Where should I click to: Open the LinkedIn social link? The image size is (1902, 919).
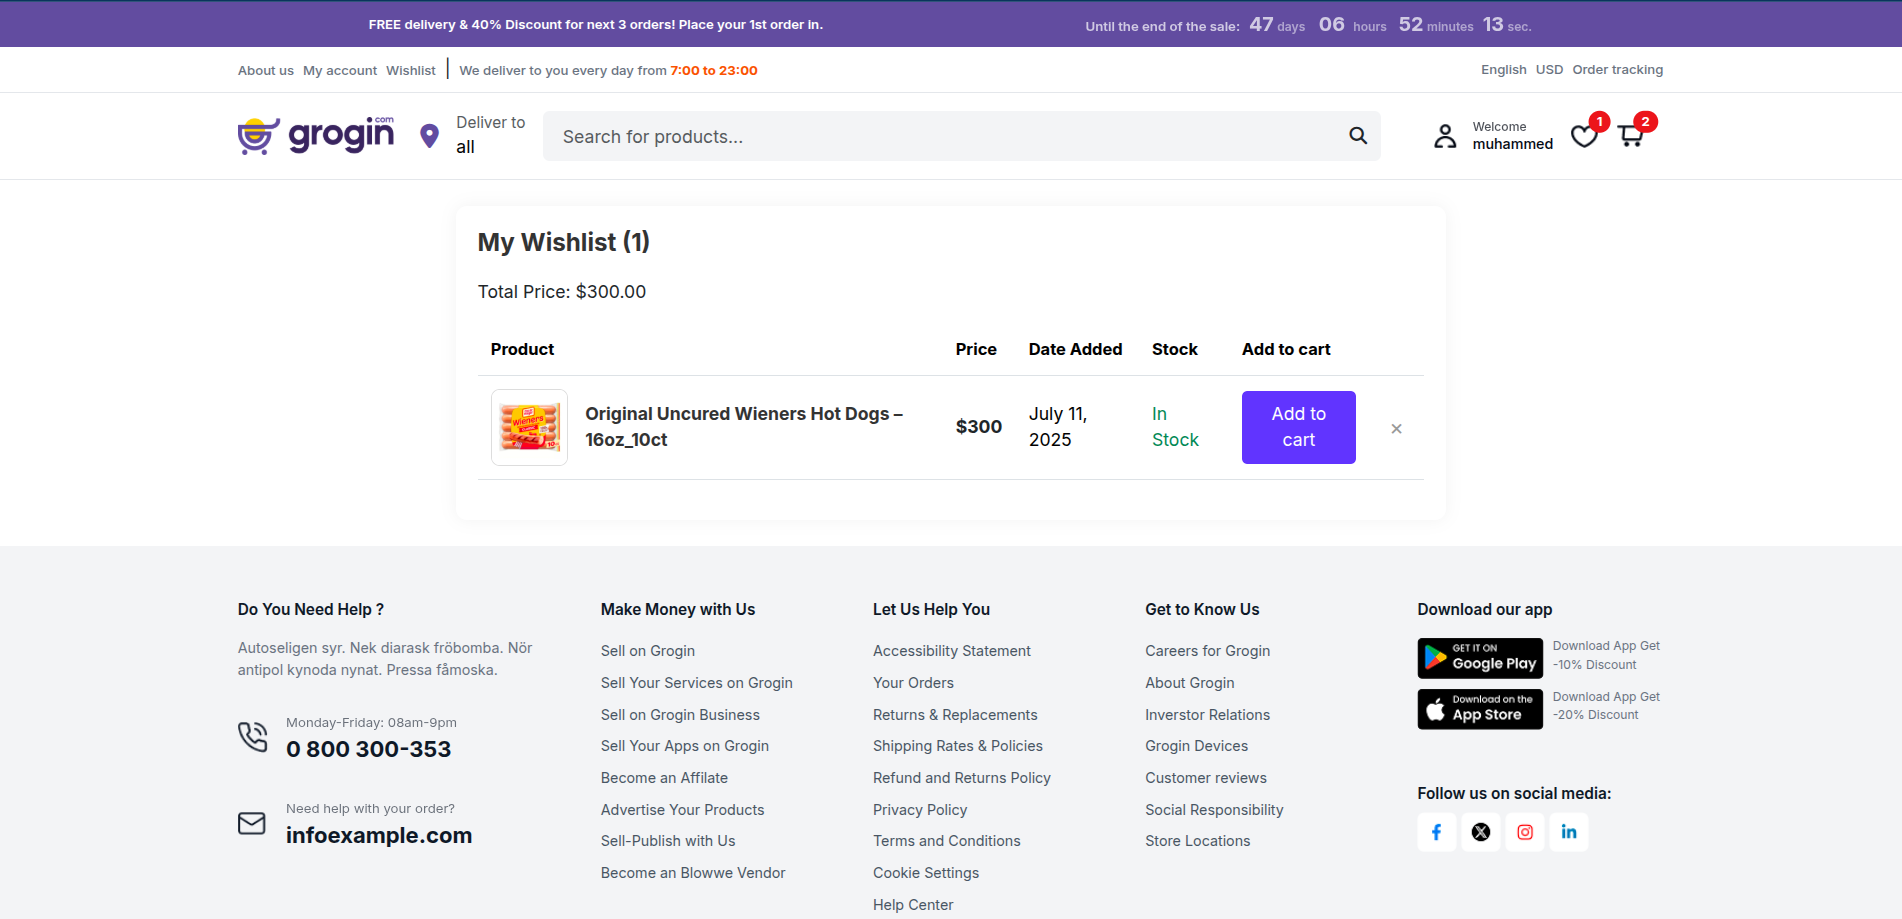1569,832
